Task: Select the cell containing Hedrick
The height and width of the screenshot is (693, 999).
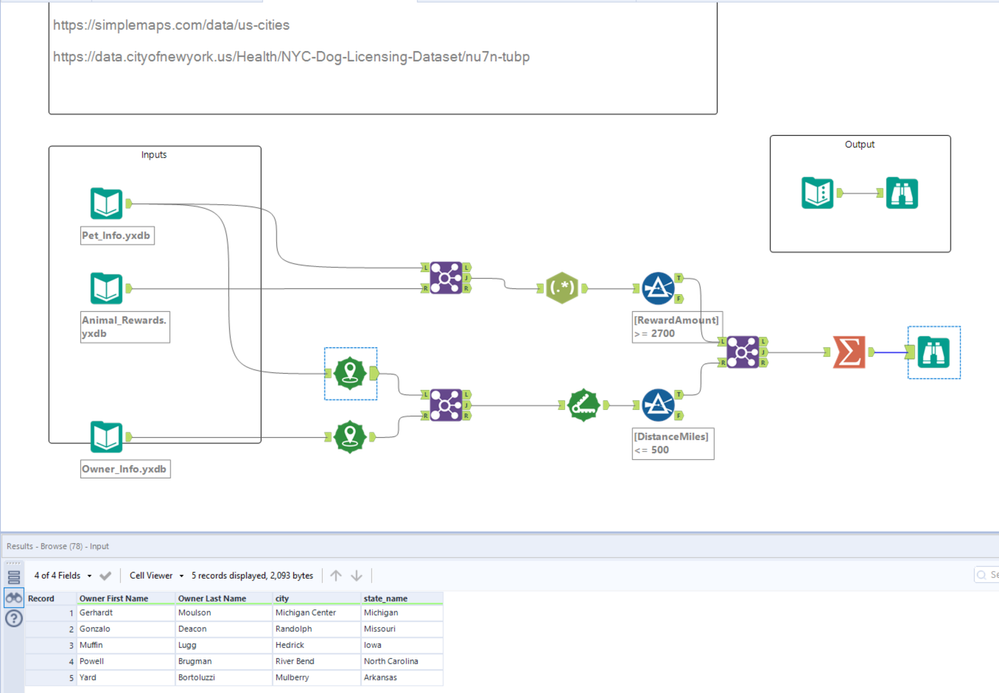Action: point(317,645)
